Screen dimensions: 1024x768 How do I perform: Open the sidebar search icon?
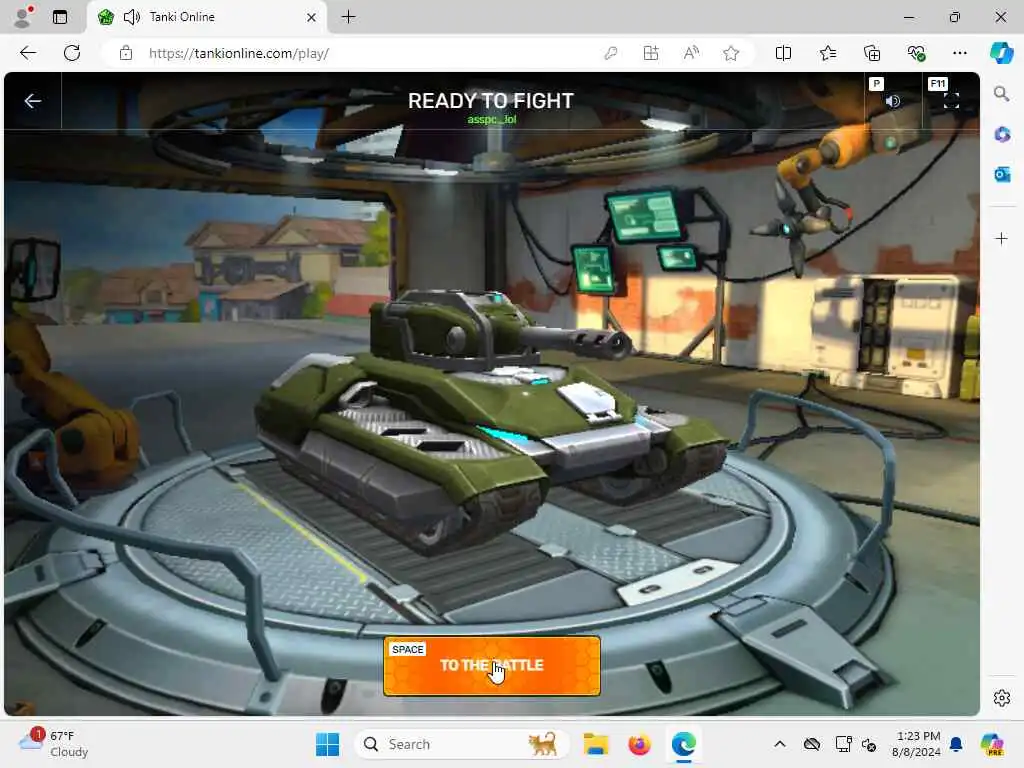click(1002, 94)
